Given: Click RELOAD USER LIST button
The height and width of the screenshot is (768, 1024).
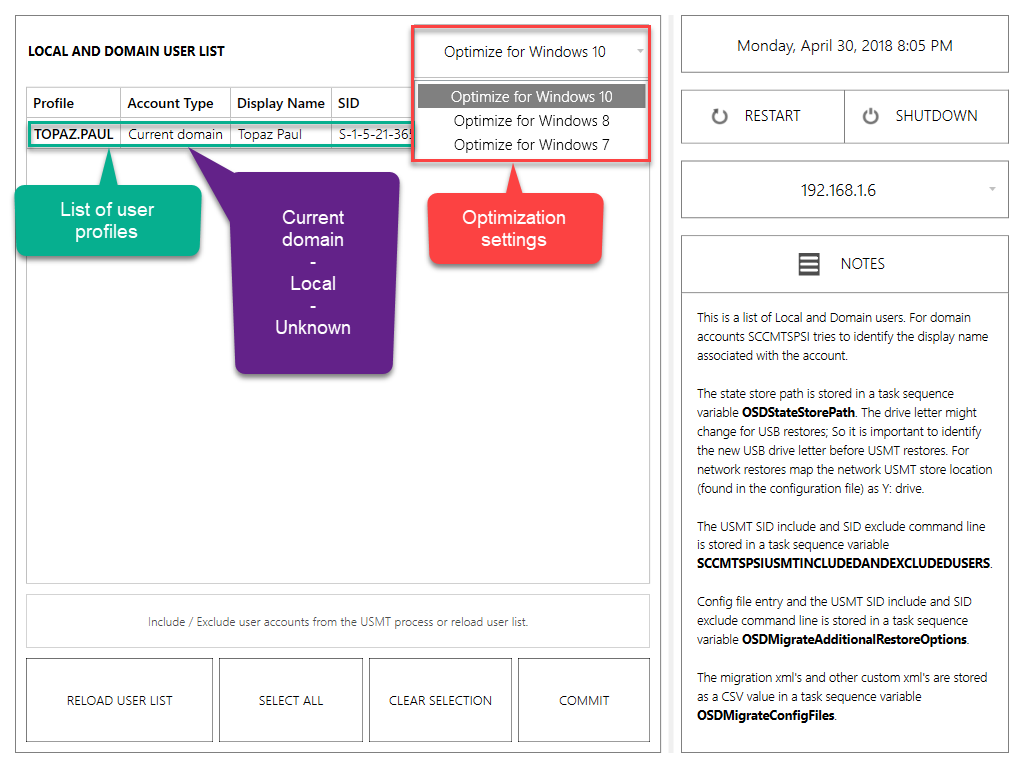Looking at the screenshot, I should [119, 700].
